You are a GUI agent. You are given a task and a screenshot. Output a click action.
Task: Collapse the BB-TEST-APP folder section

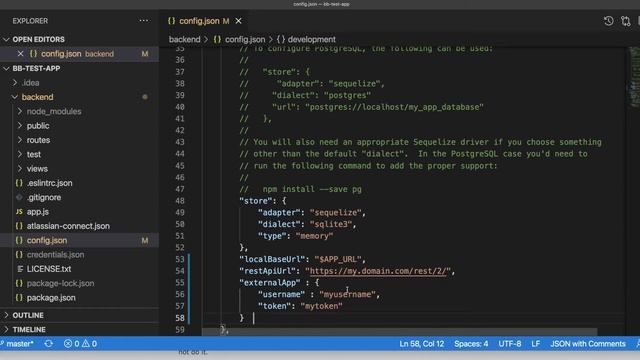pyautogui.click(x=36, y=68)
